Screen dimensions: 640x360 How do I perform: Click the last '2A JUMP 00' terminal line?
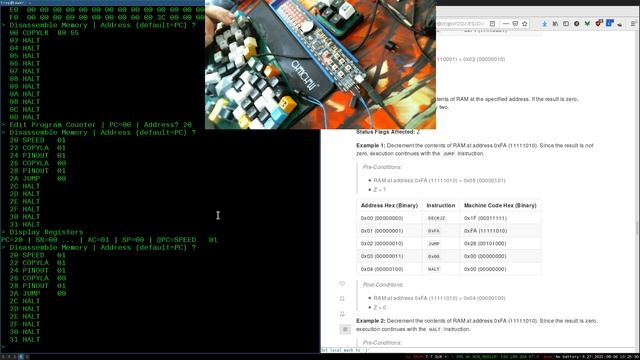[38, 293]
